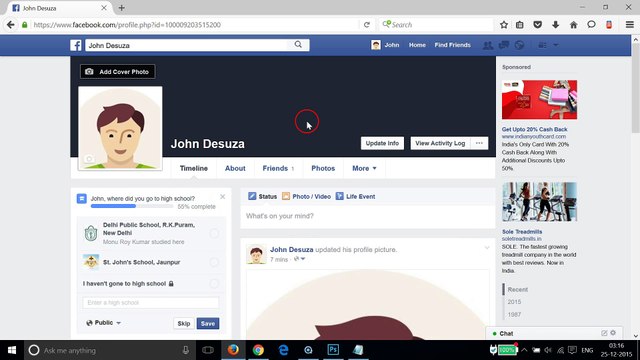The image size is (640, 360).
Task: Bookmark this page with star icon
Action: (504, 25)
